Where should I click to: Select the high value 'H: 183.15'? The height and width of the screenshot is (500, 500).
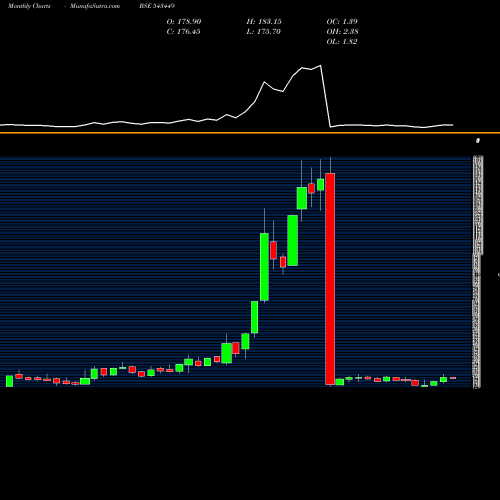264,21
